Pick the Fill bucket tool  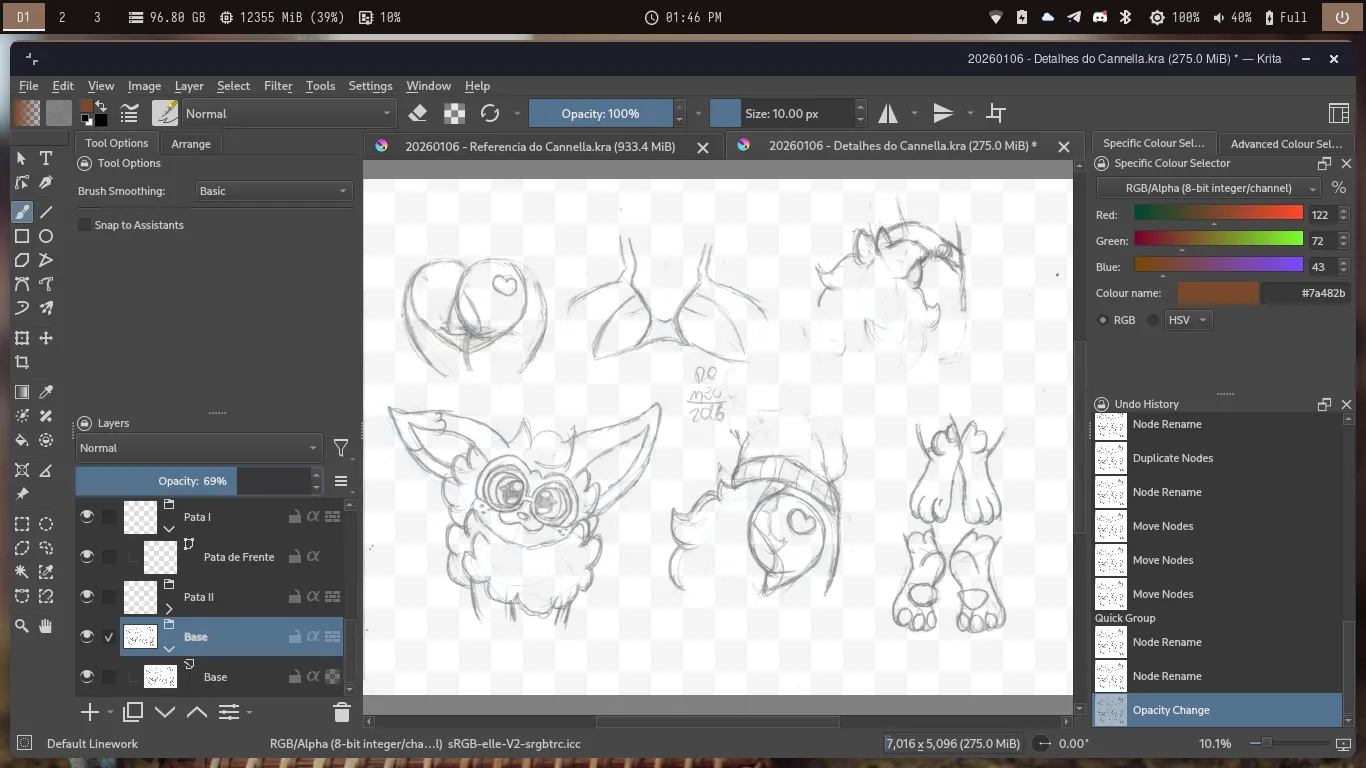tap(22, 440)
